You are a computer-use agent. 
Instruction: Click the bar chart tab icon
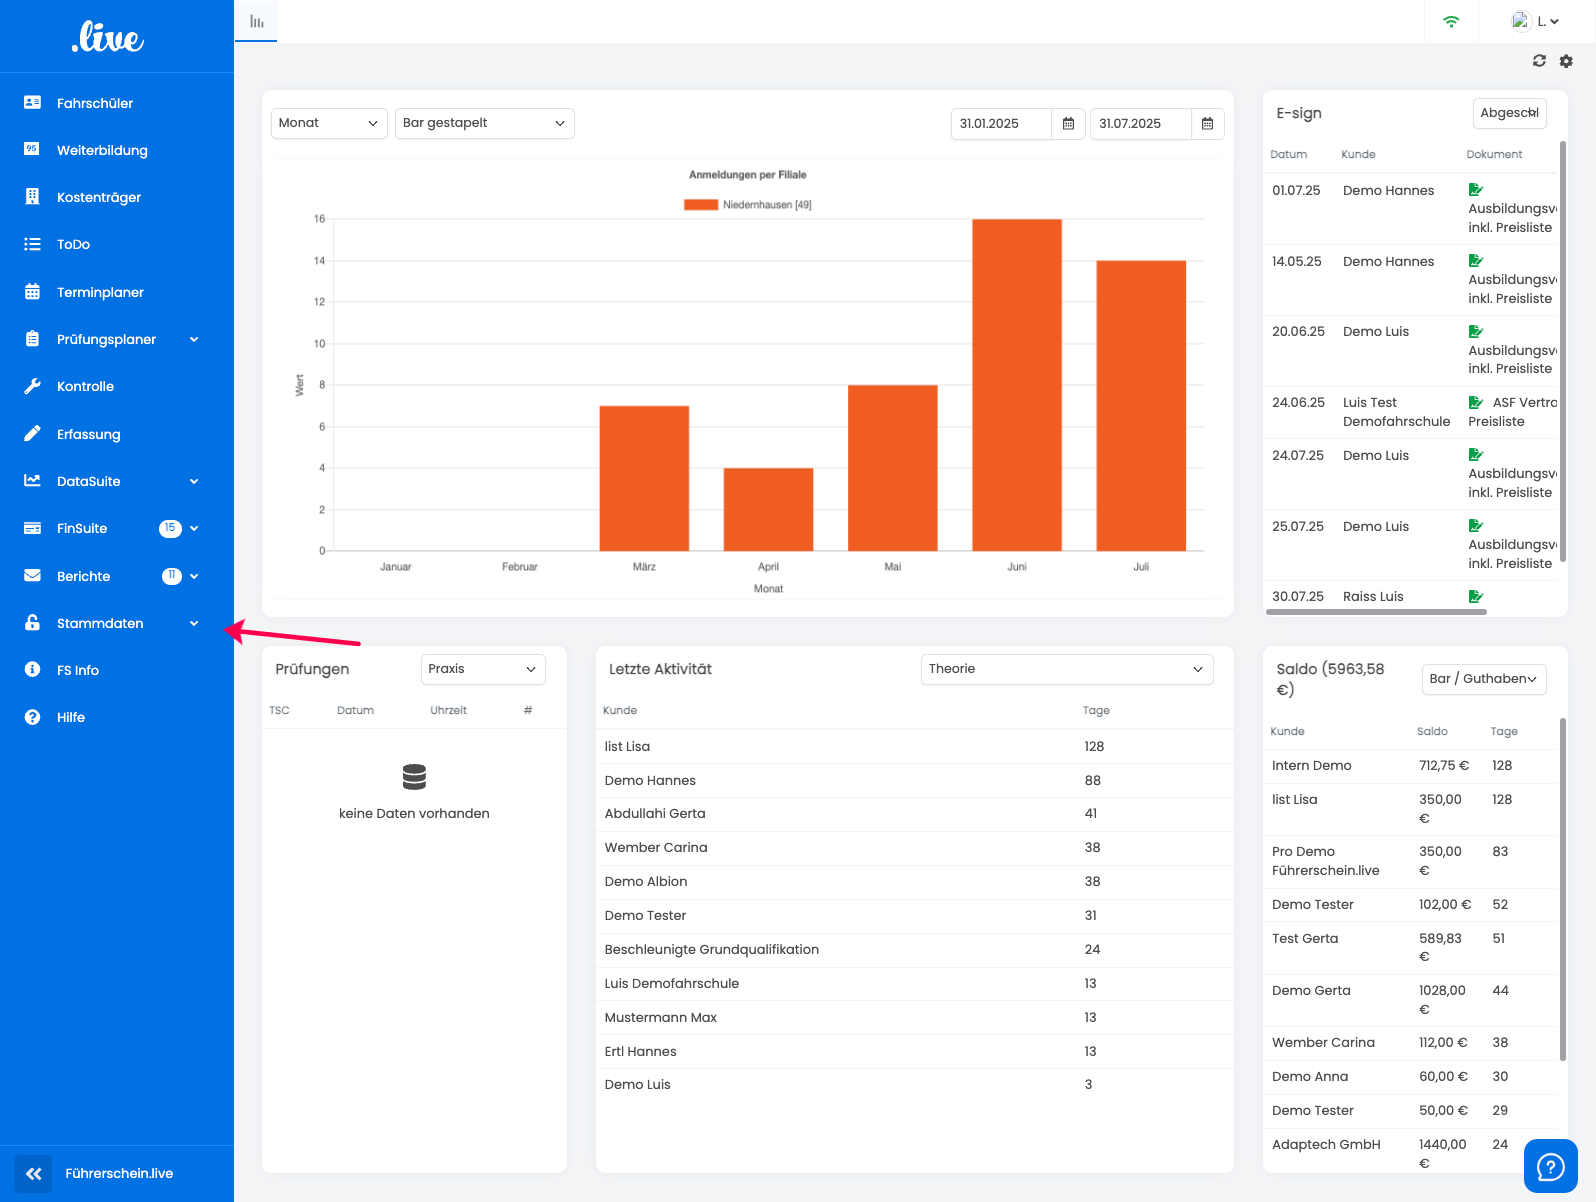coord(257,21)
